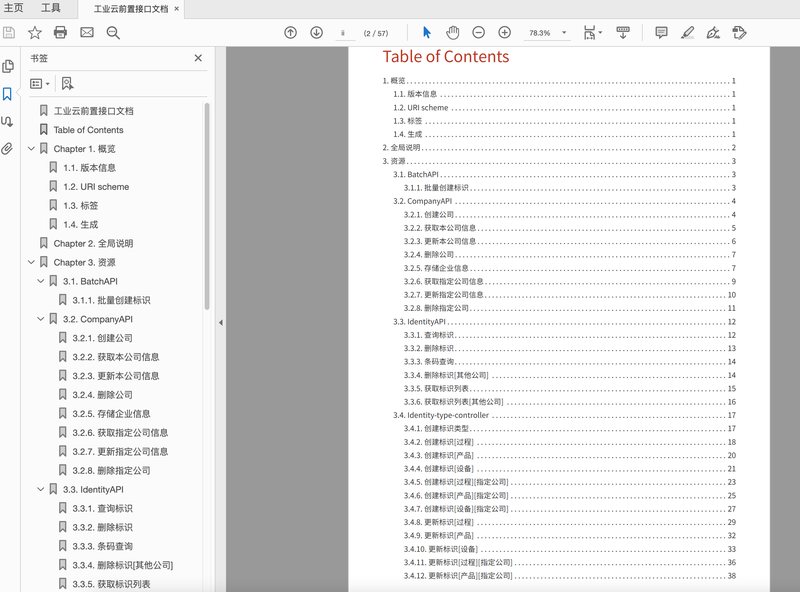The image size is (800, 592).
Task: Collapse the left pane with divider arrow
Action: 221,323
